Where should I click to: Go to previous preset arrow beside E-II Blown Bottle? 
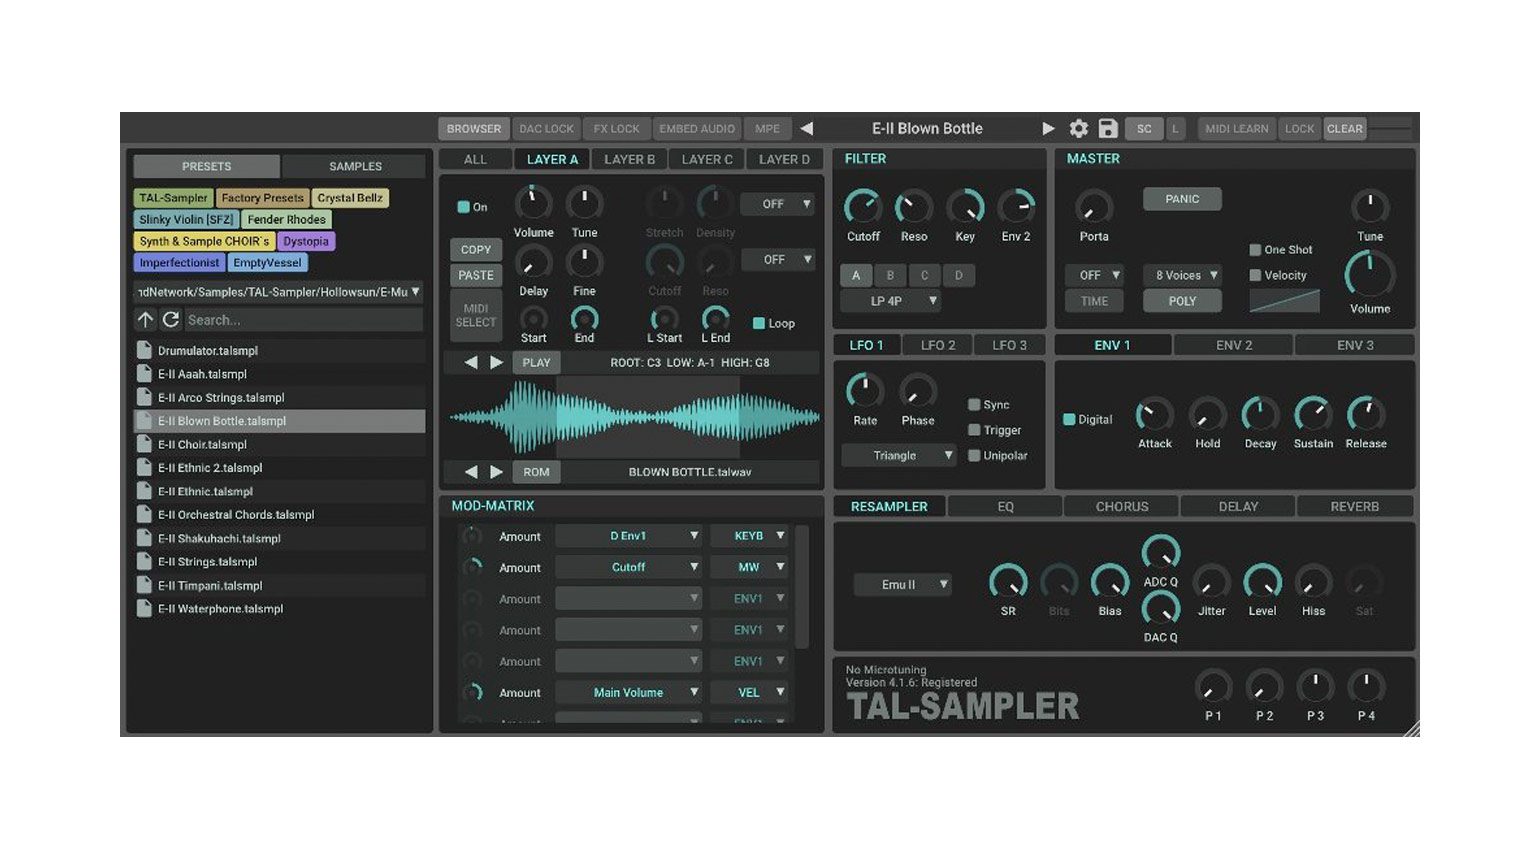[x=806, y=128]
